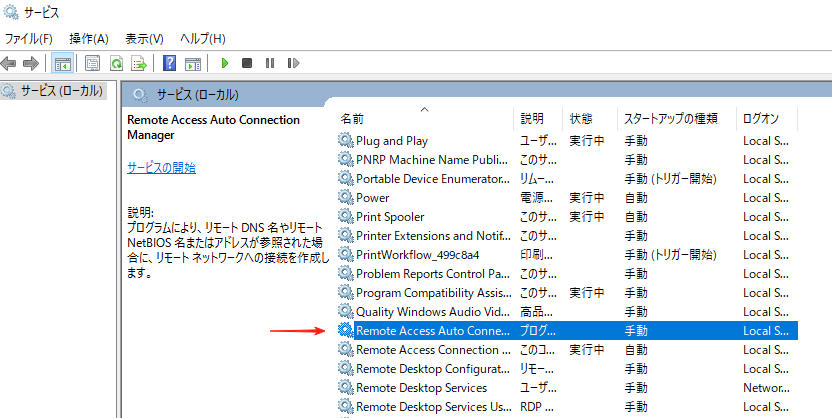Image resolution: width=832 pixels, height=418 pixels.
Task: Click the Power service gear icon
Action: [x=345, y=197]
